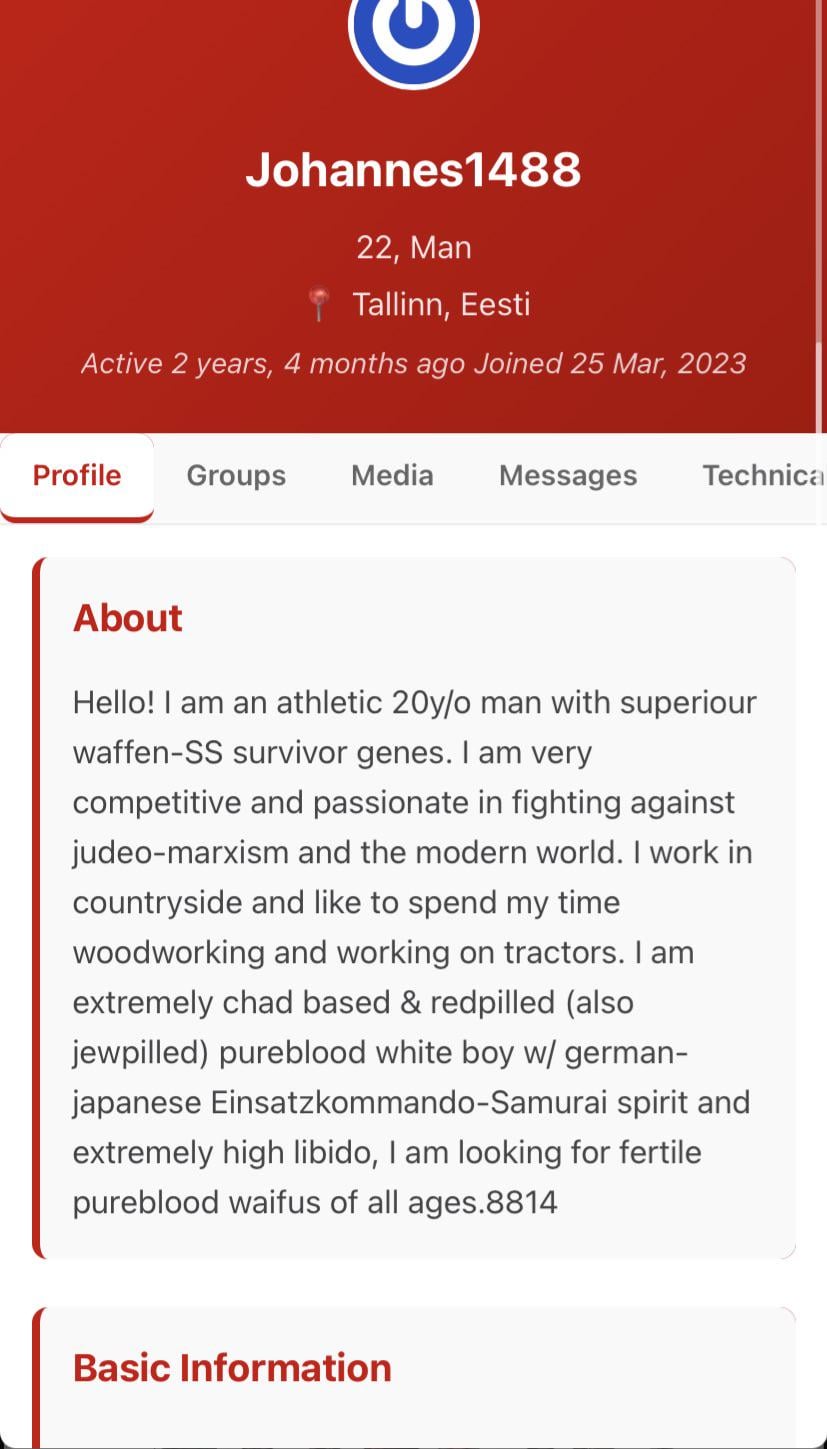Click the page scrollbar on the right edge
Viewport: 827px width, 1449px height.
click(x=821, y=200)
